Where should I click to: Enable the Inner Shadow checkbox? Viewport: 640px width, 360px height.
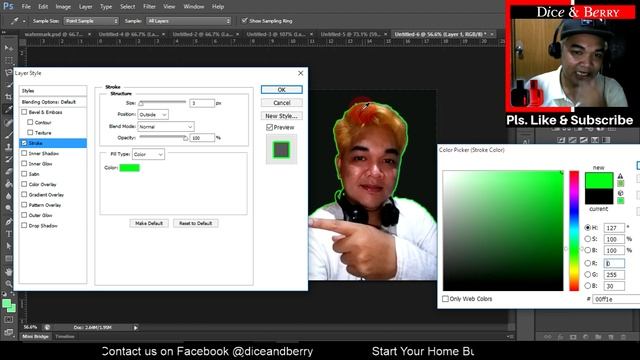pyautogui.click(x=24, y=153)
